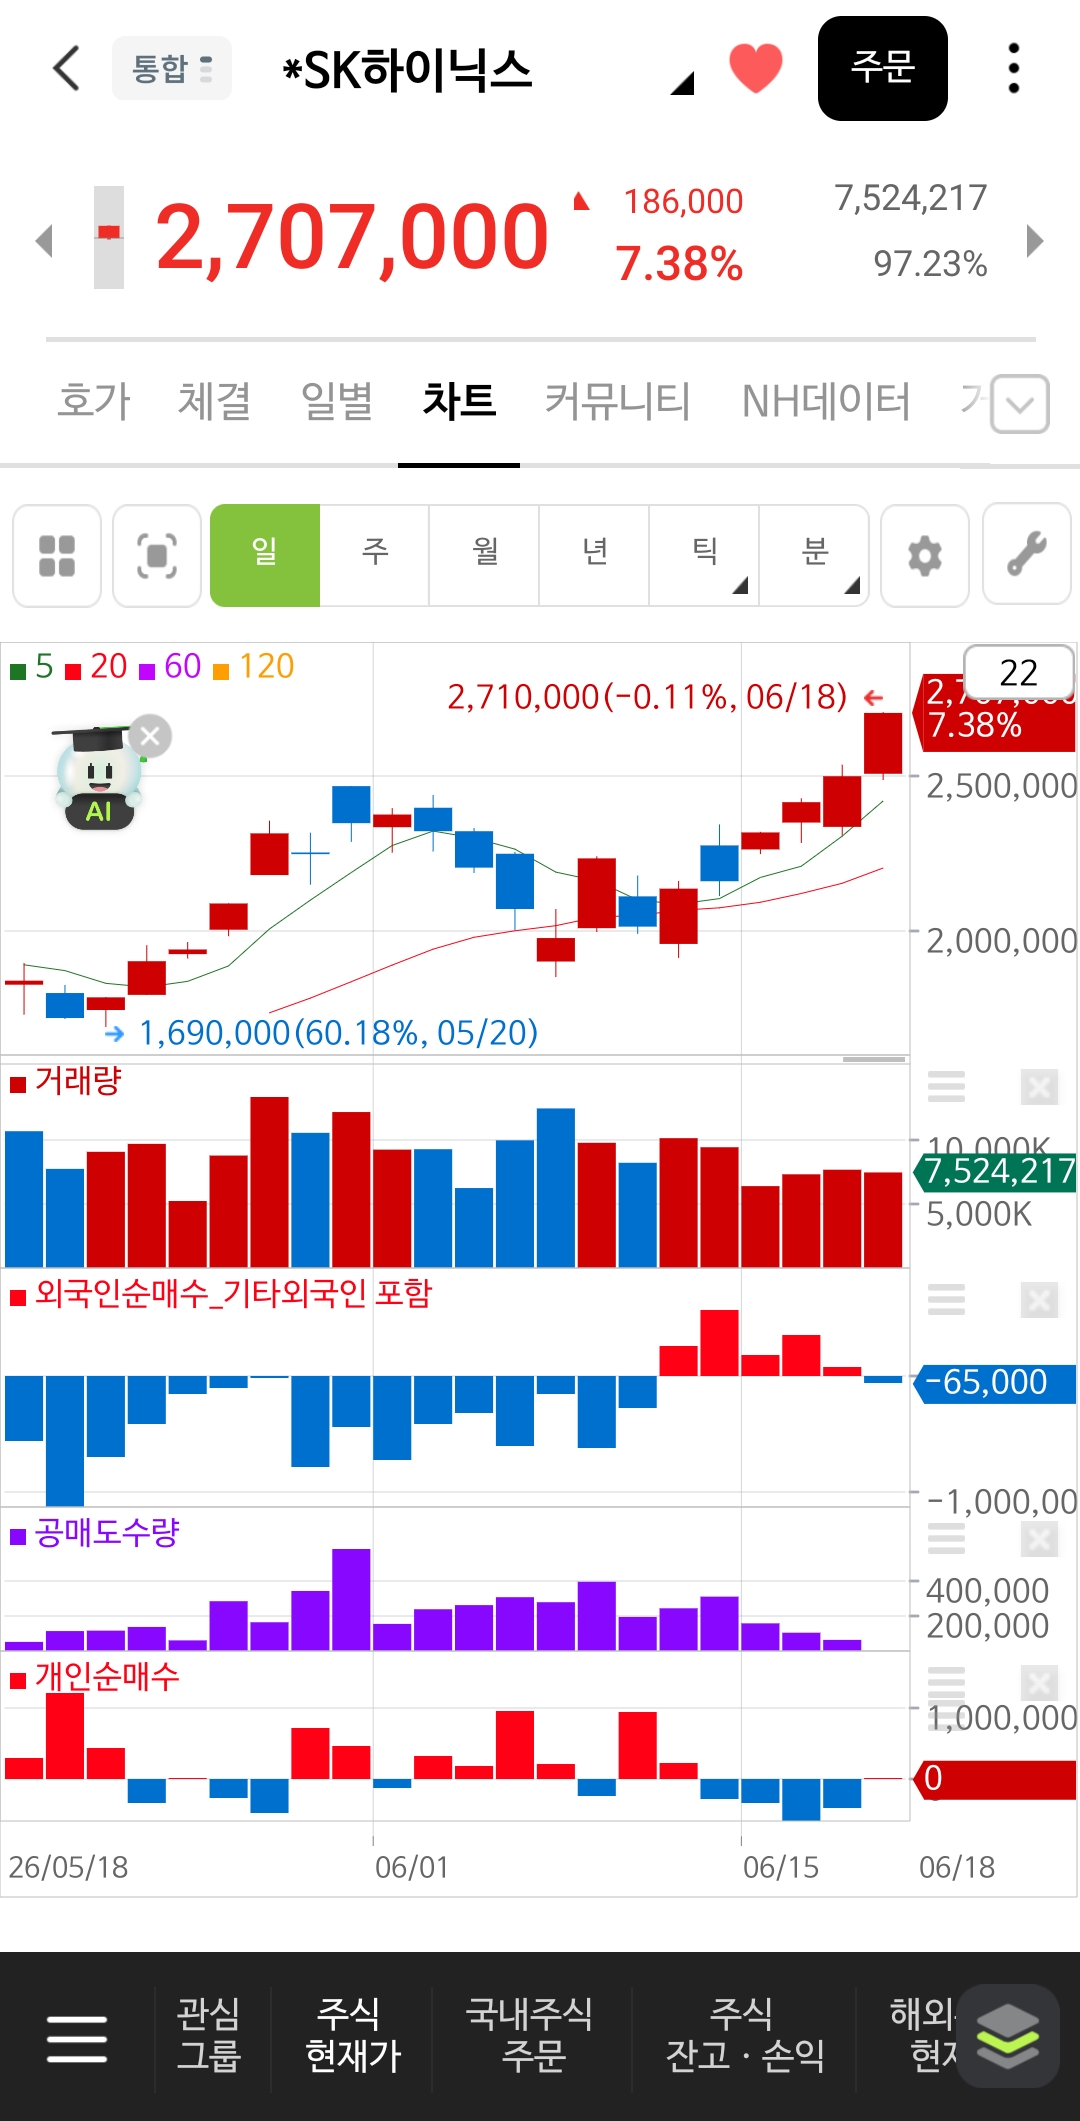Screen dimensions: 1080x2121
Task: Tap the -65,000 foreign net buy tag
Action: pyautogui.click(x=996, y=1382)
